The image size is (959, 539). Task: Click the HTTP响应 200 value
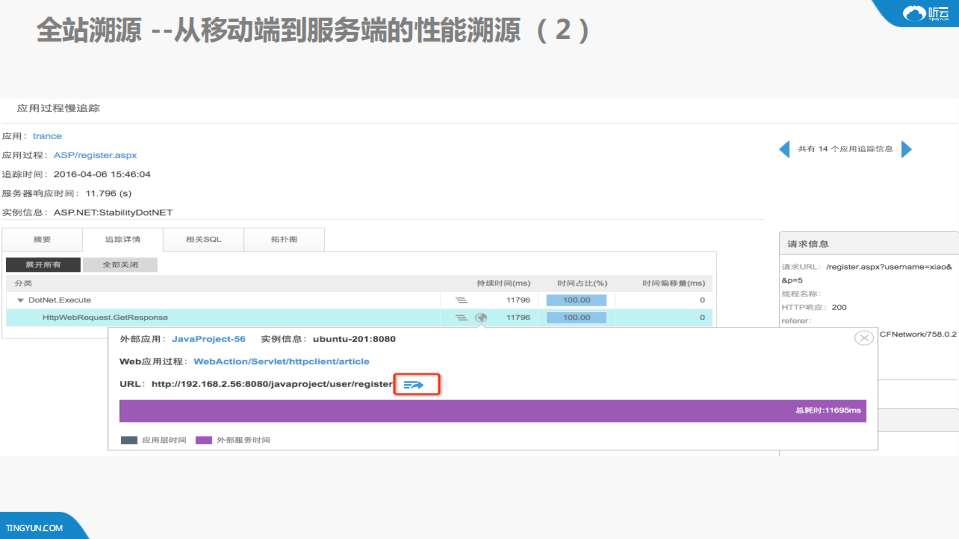(839, 307)
